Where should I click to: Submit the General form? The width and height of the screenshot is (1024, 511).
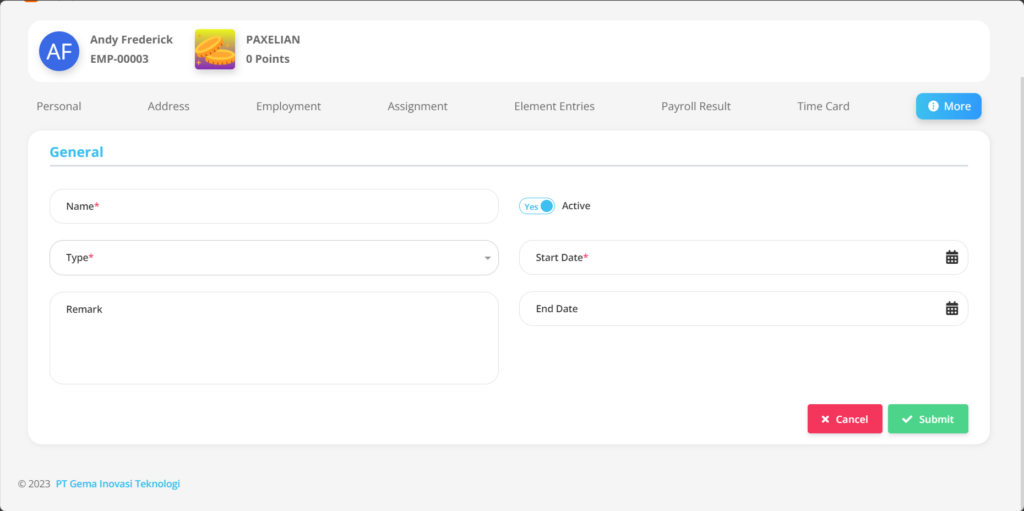(927, 419)
